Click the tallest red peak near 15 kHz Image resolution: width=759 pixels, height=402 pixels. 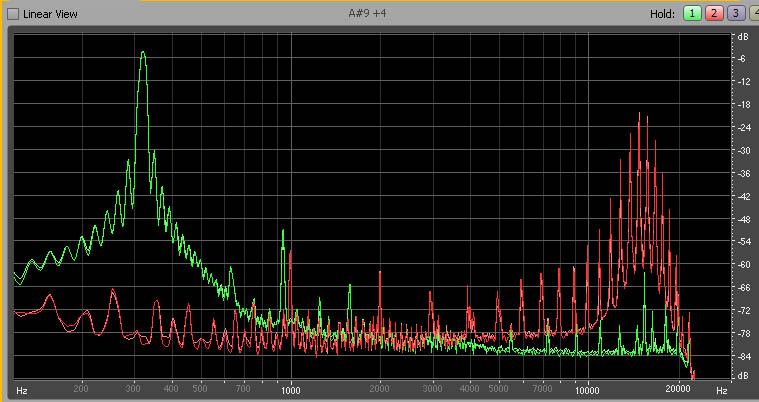(638, 116)
